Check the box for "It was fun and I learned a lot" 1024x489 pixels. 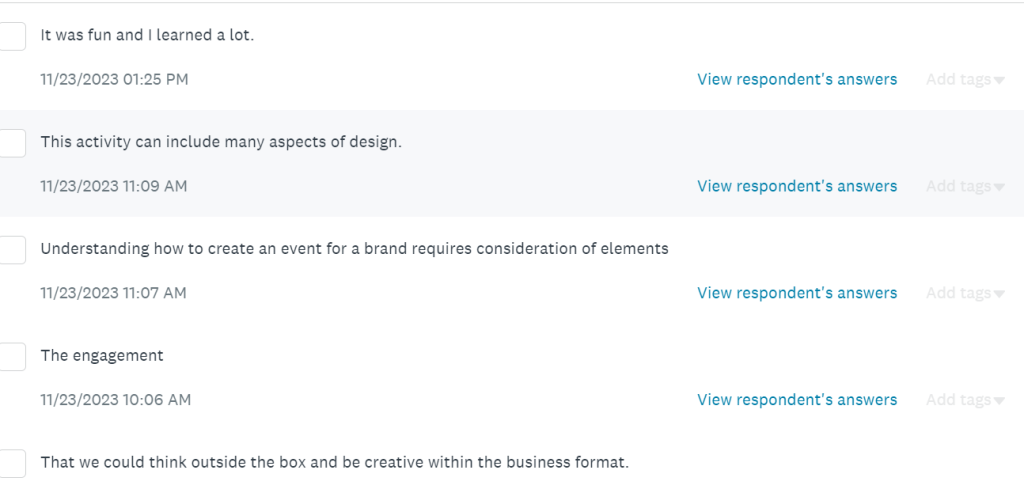tap(12, 37)
